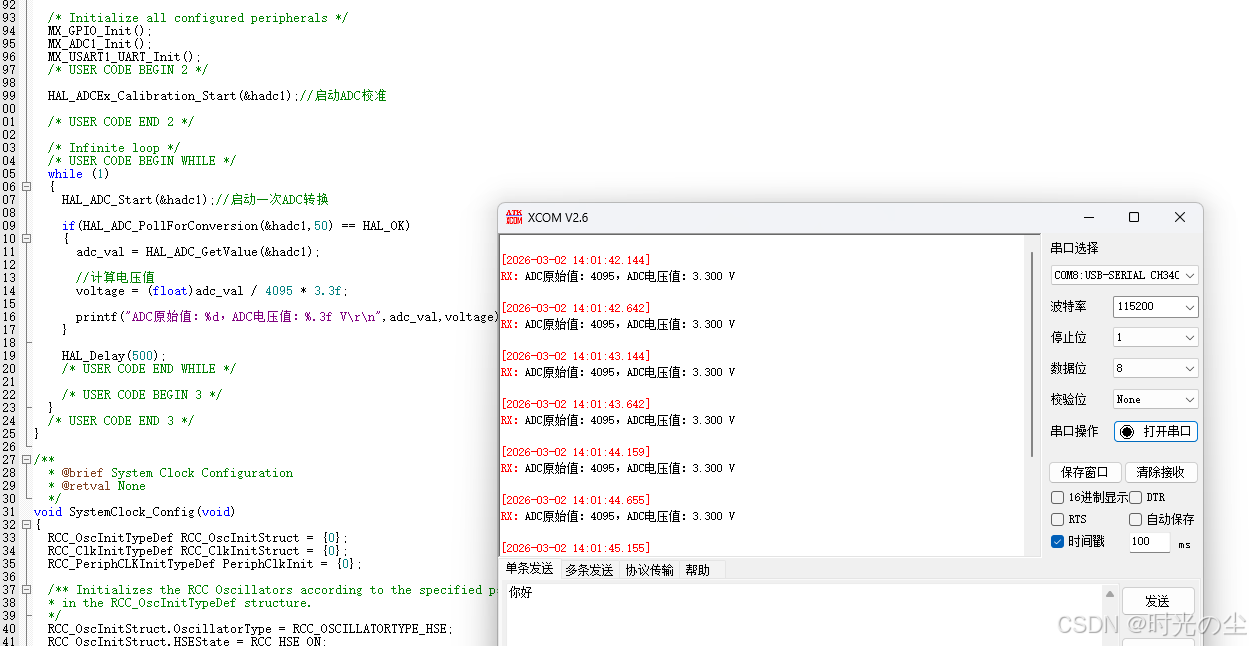Toggle the DTR checkbox
The width and height of the screenshot is (1251, 646).
[1136, 498]
